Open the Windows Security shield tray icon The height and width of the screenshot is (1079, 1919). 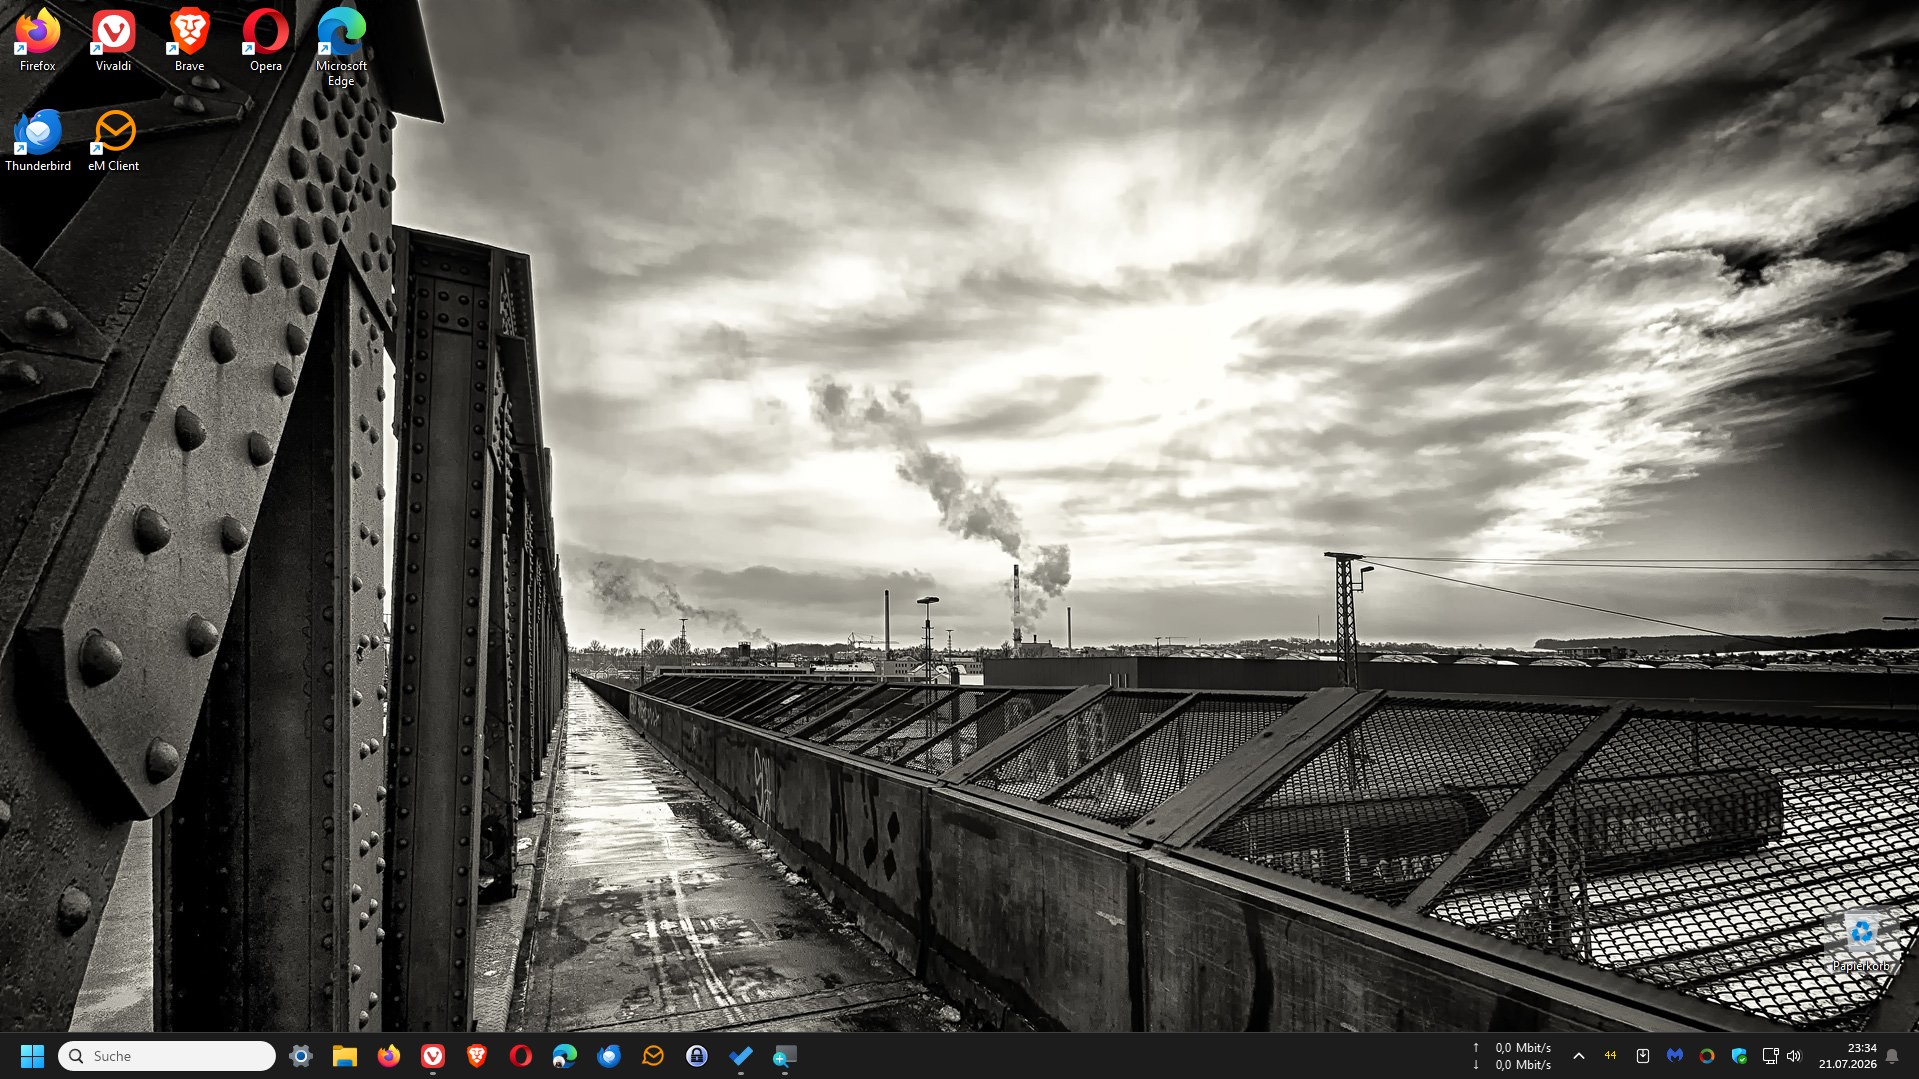[x=1739, y=1056]
